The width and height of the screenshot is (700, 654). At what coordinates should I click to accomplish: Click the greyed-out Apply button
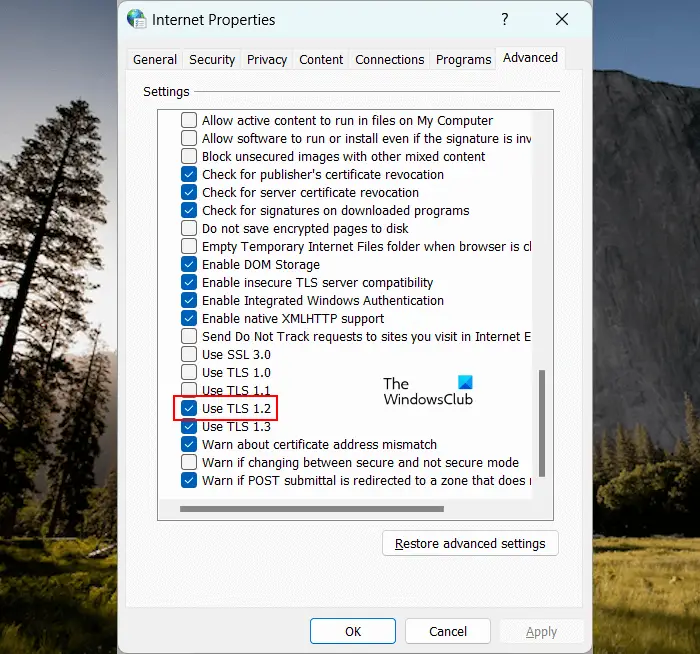click(x=542, y=631)
